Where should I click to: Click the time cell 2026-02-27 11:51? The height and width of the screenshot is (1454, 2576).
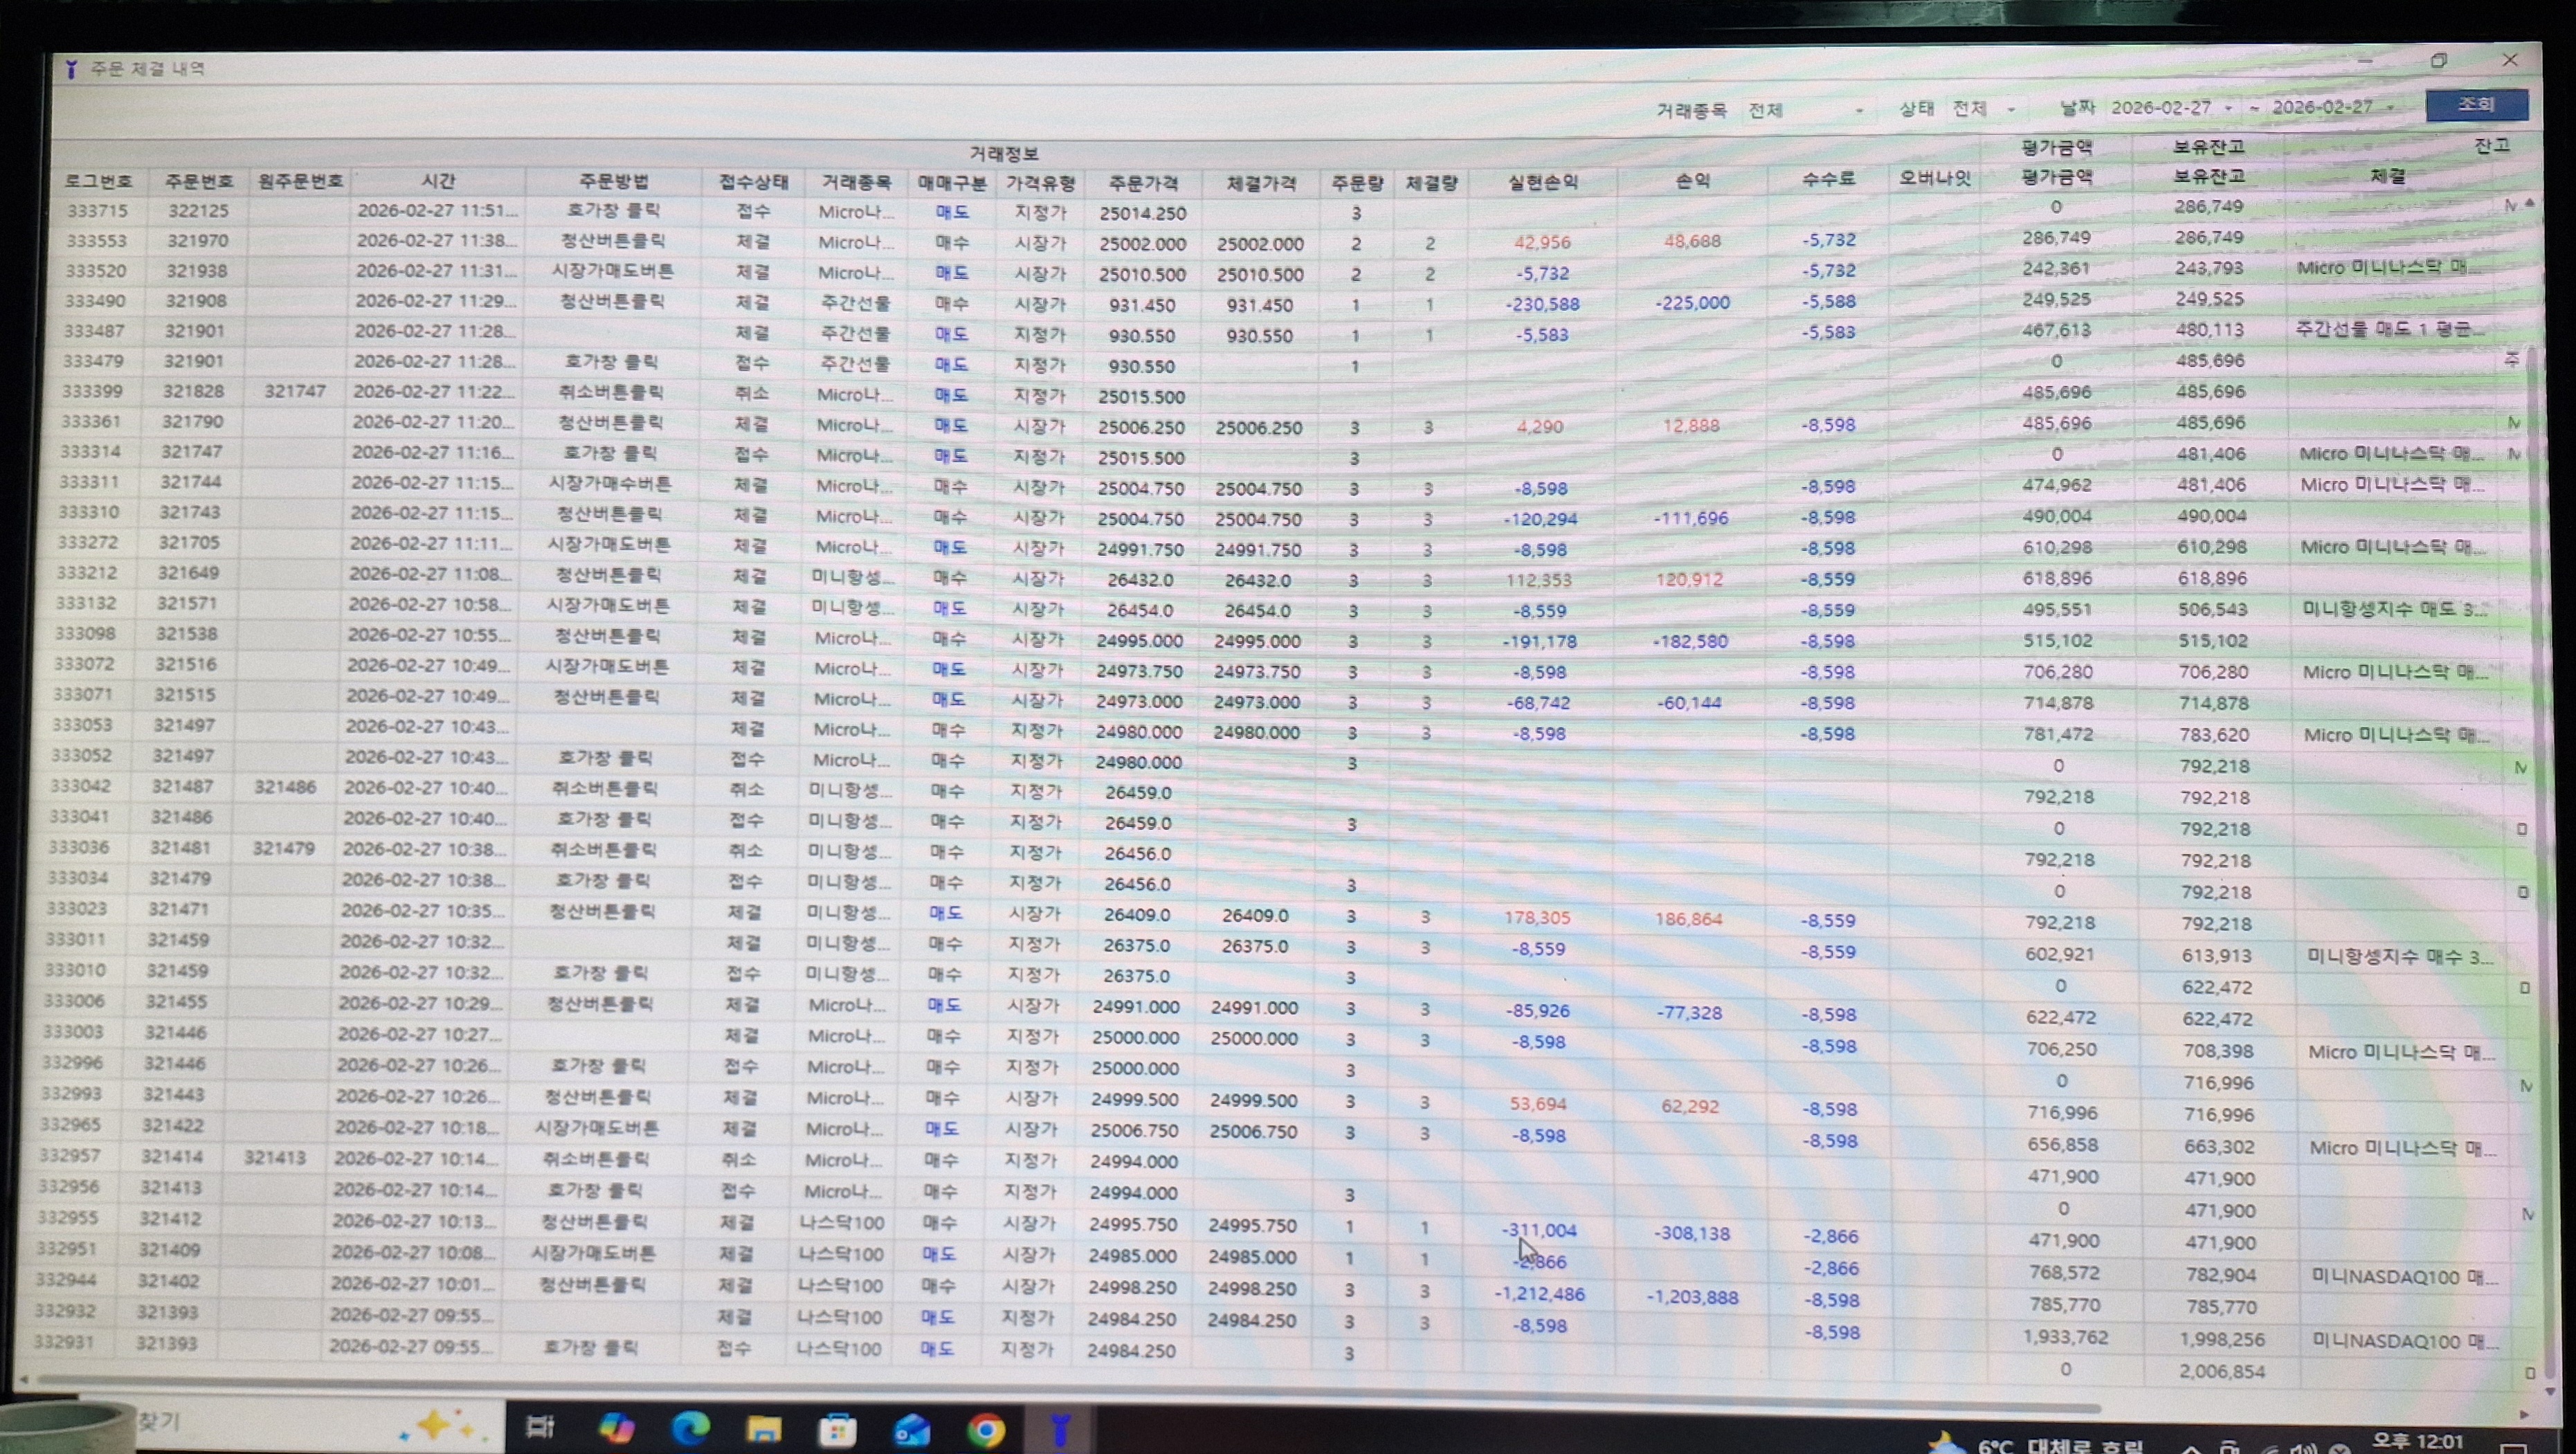click(x=438, y=210)
